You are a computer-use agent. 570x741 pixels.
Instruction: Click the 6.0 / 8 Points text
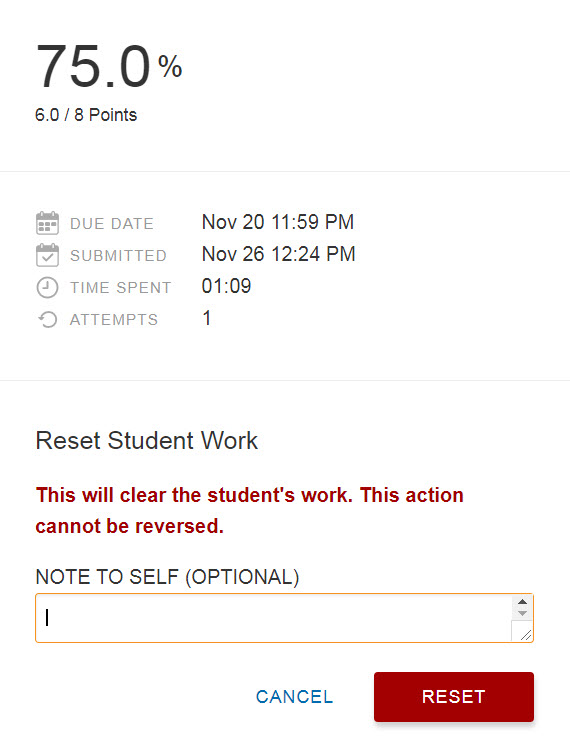[86, 115]
